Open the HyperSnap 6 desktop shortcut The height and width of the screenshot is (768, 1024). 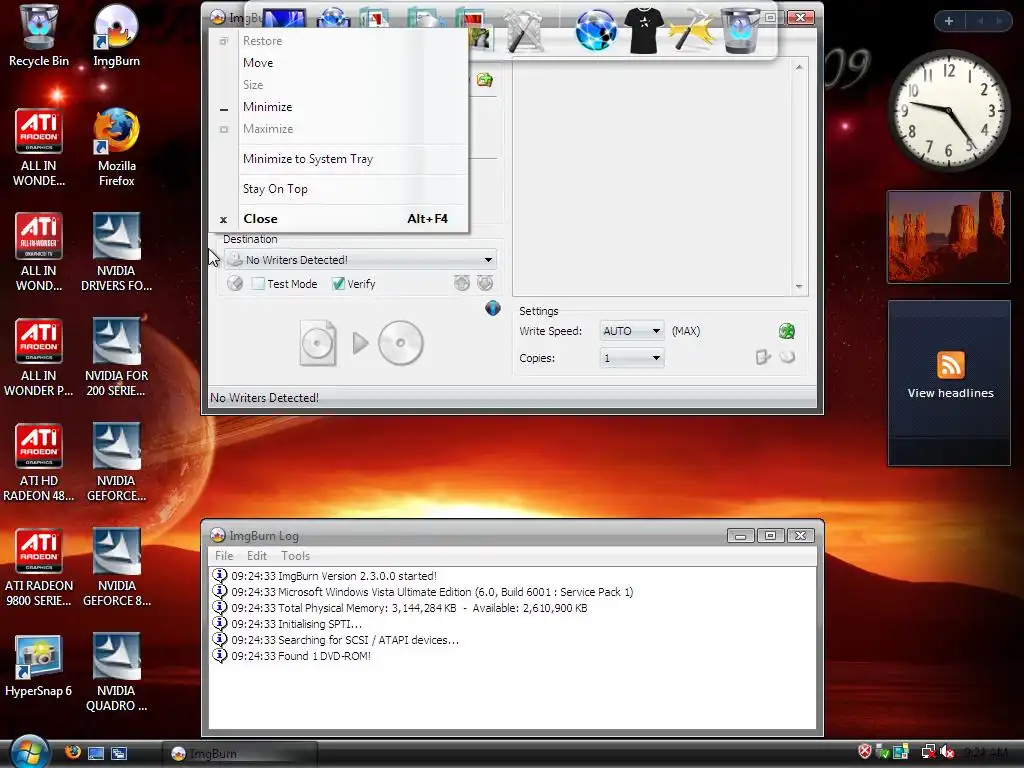click(x=39, y=666)
